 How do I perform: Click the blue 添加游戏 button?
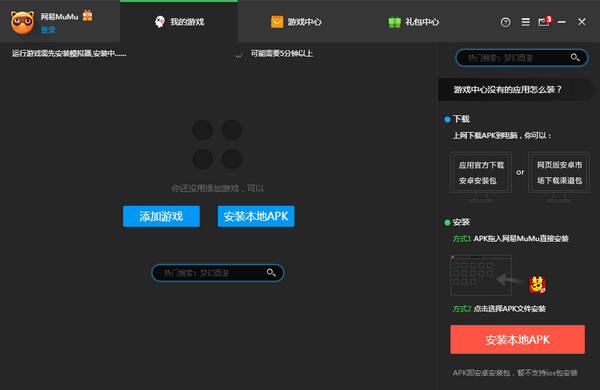pos(161,216)
